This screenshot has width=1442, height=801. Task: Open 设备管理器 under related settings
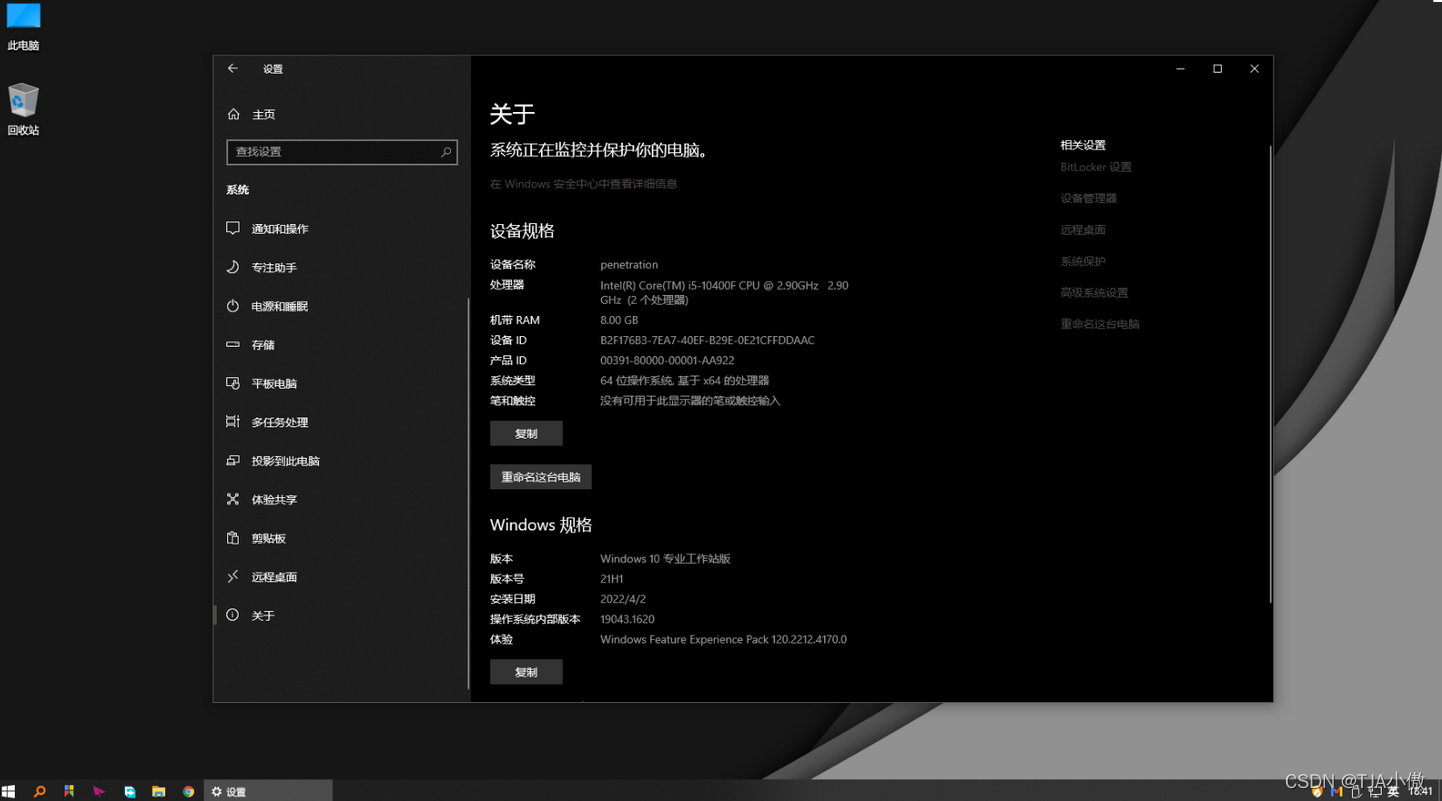coord(1088,198)
